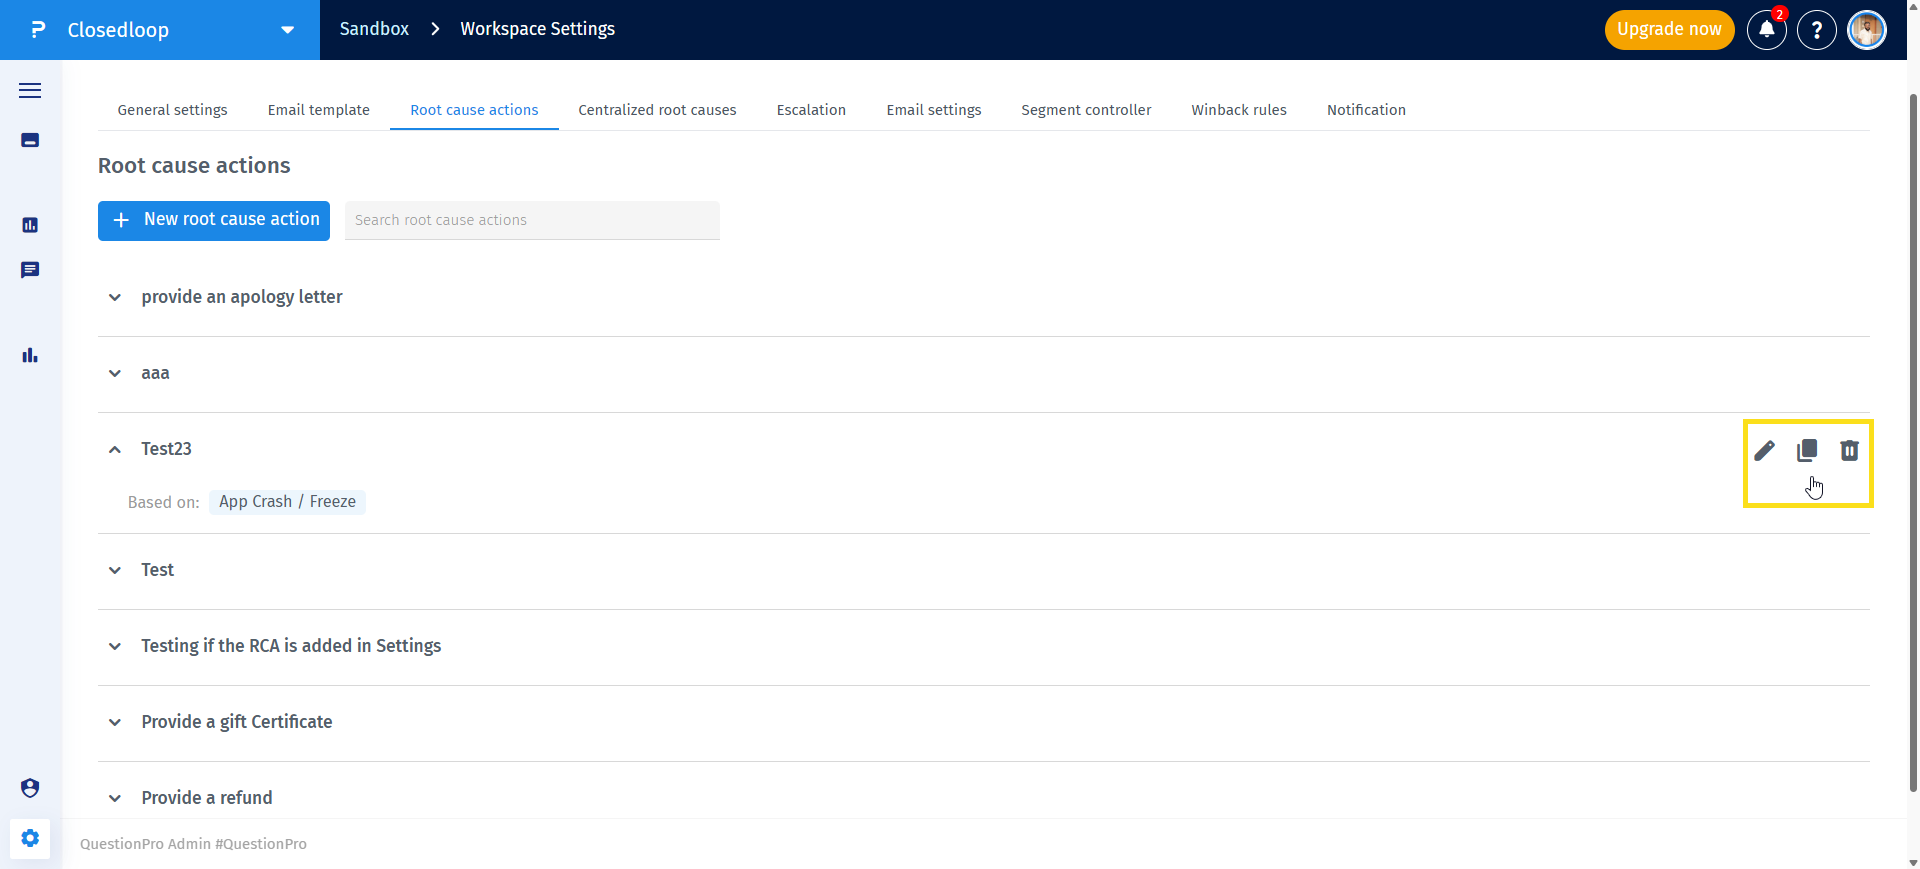Click New root cause action button
Image resolution: width=1920 pixels, height=869 pixels.
pyautogui.click(x=214, y=221)
